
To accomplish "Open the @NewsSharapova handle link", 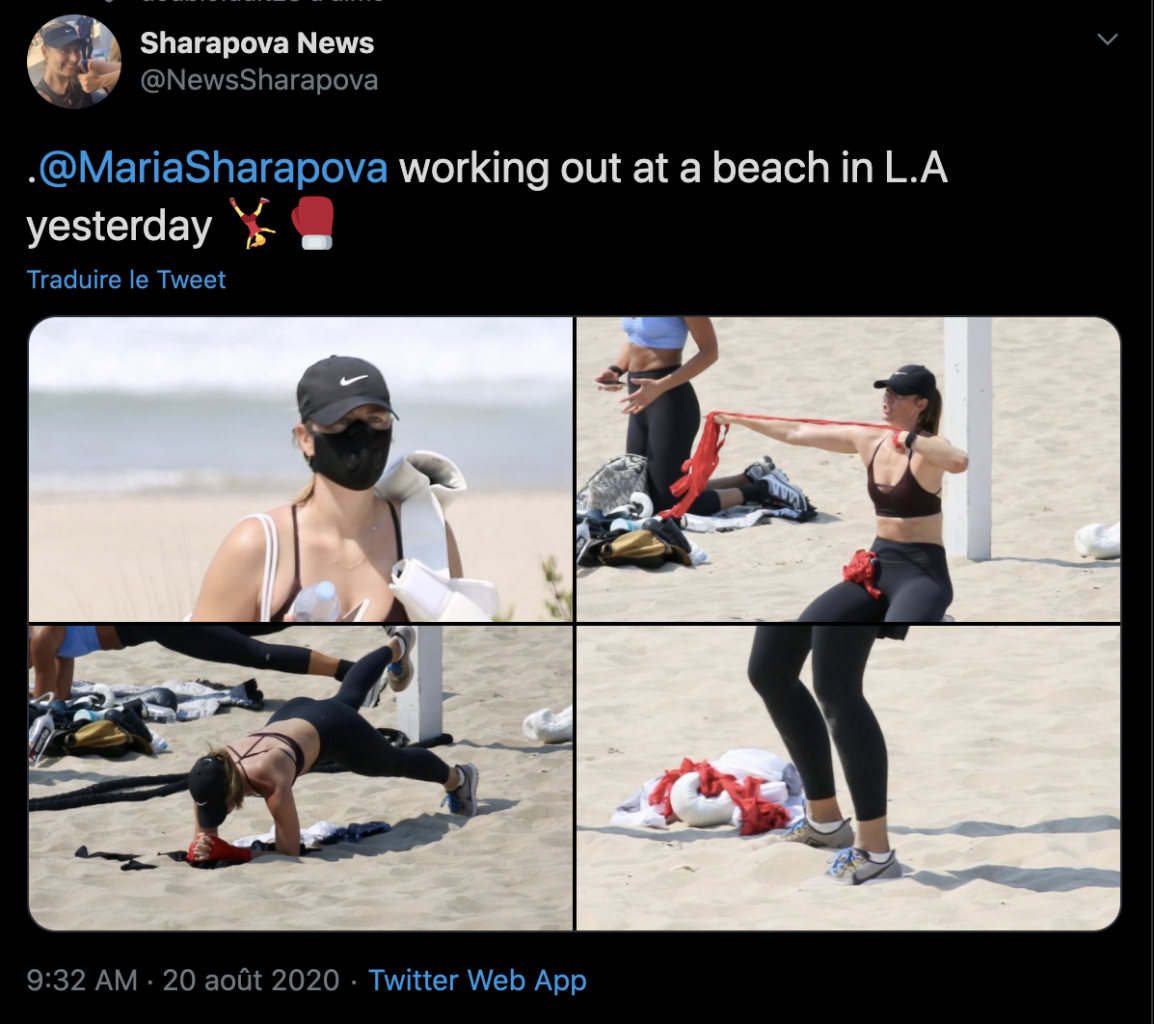I will click(x=259, y=80).
